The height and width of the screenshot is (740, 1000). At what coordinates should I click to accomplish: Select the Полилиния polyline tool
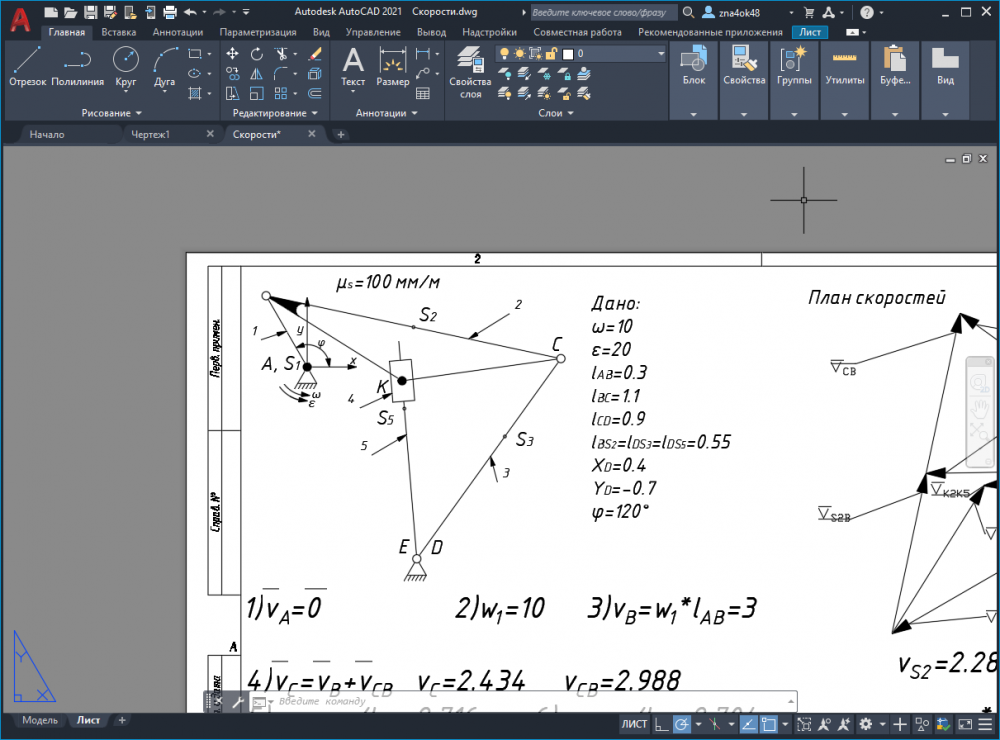pyautogui.click(x=77, y=66)
